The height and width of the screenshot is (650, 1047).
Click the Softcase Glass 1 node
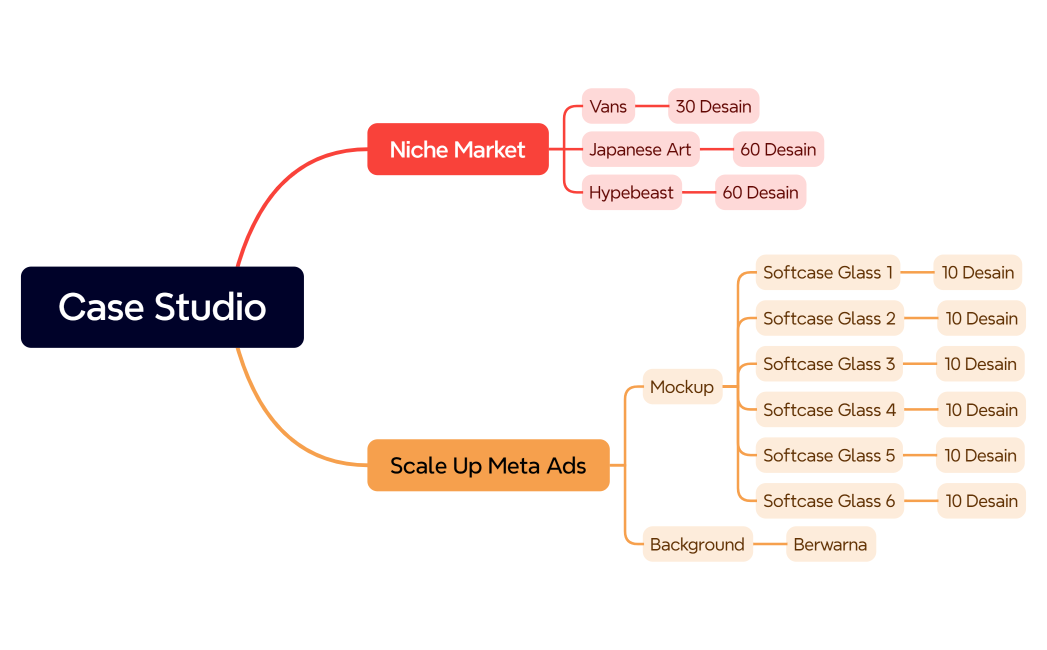pyautogui.click(x=827, y=272)
